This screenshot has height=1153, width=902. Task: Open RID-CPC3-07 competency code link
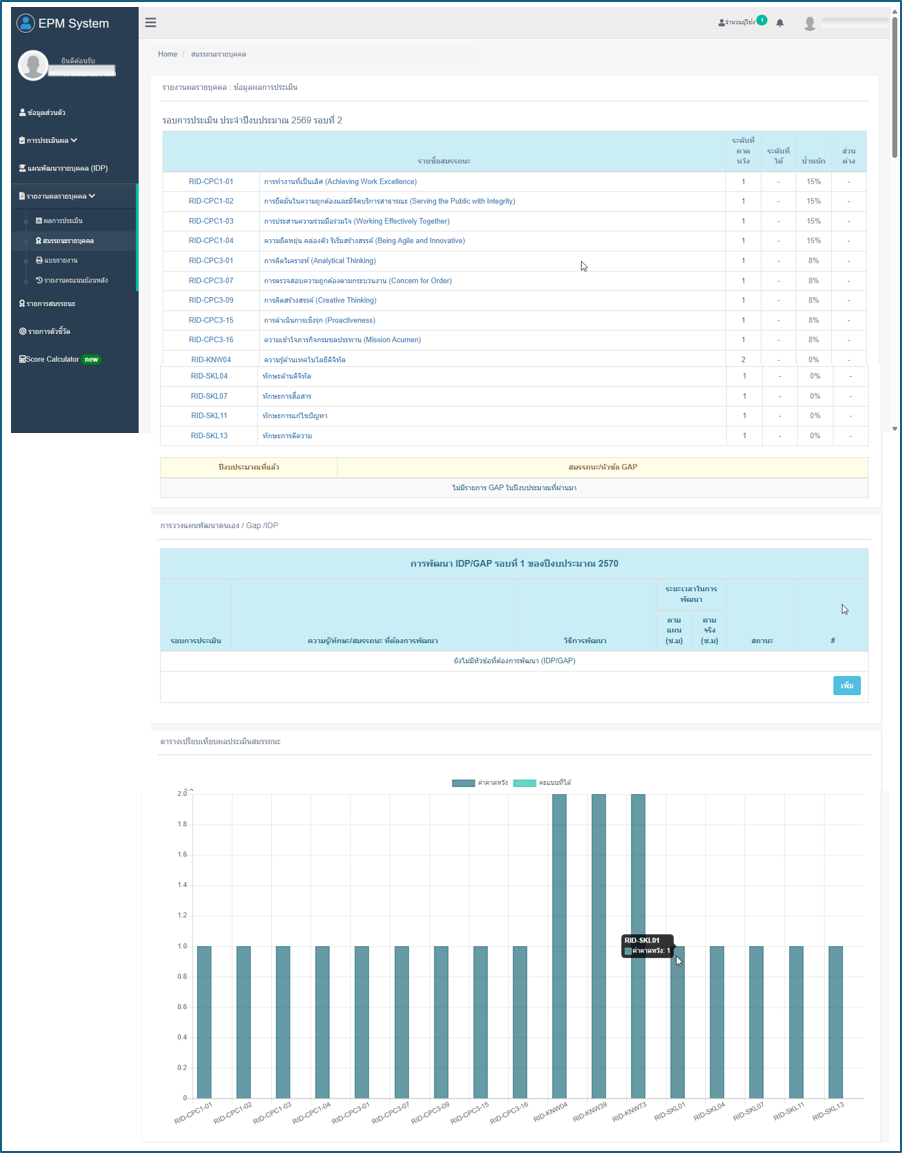click(211, 281)
